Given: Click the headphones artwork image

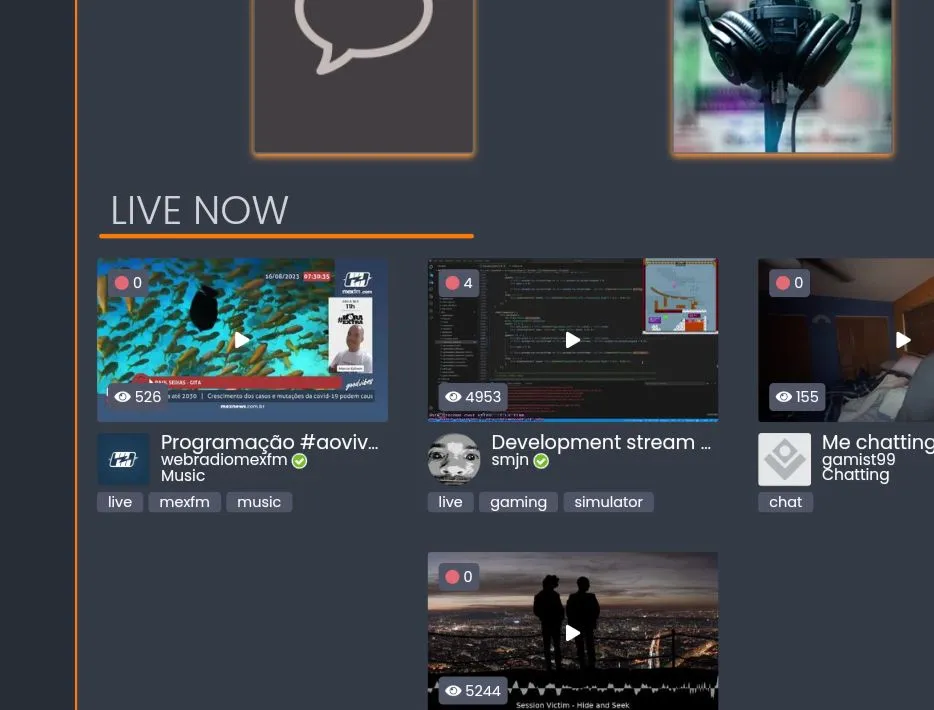Looking at the screenshot, I should [x=782, y=76].
